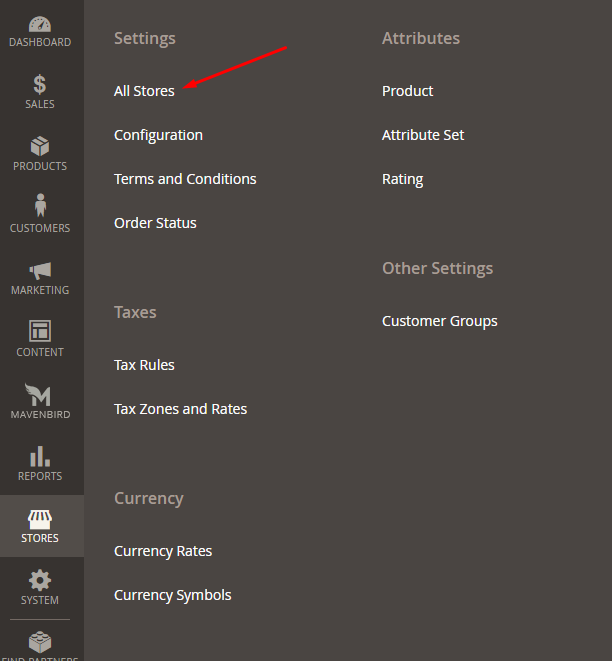The width and height of the screenshot is (612, 661).
Task: Open Tax Zones and Rates
Action: (x=180, y=409)
